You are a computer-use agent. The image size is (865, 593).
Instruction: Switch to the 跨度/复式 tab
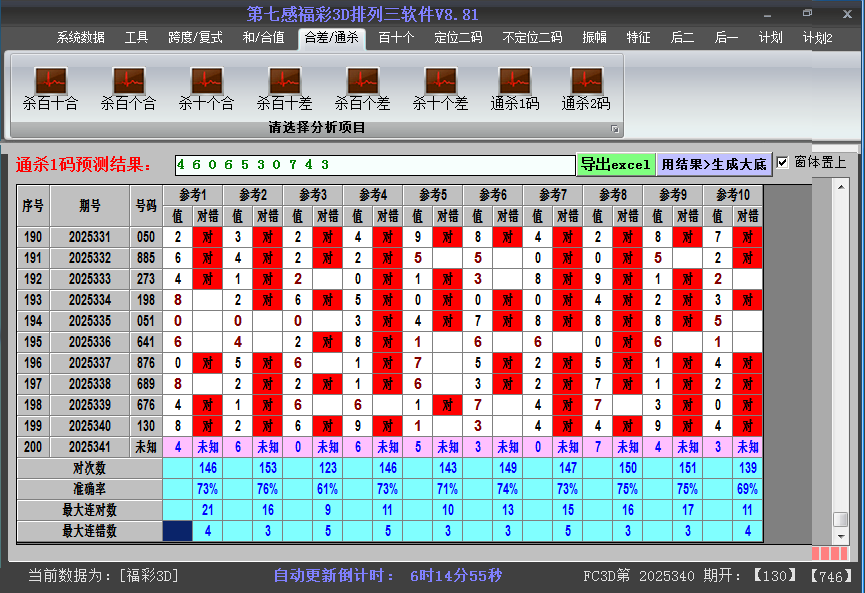point(195,38)
